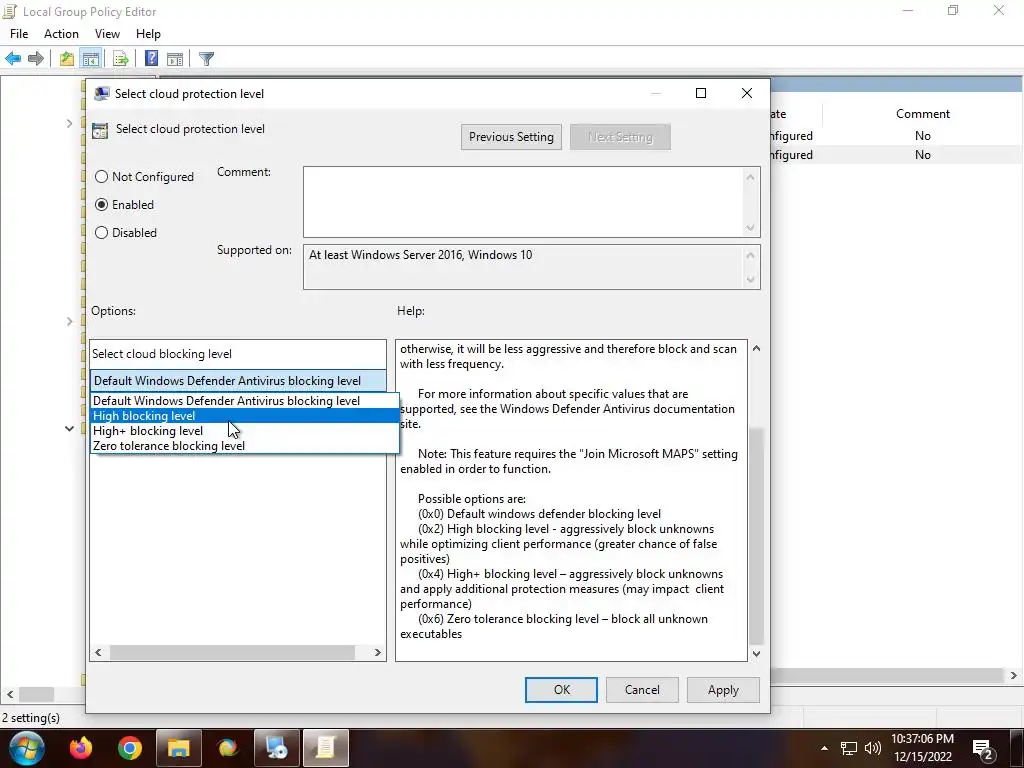Expand the first collapsed tree node in the console tree
Screen dimensions: 1024x768
click(69, 123)
